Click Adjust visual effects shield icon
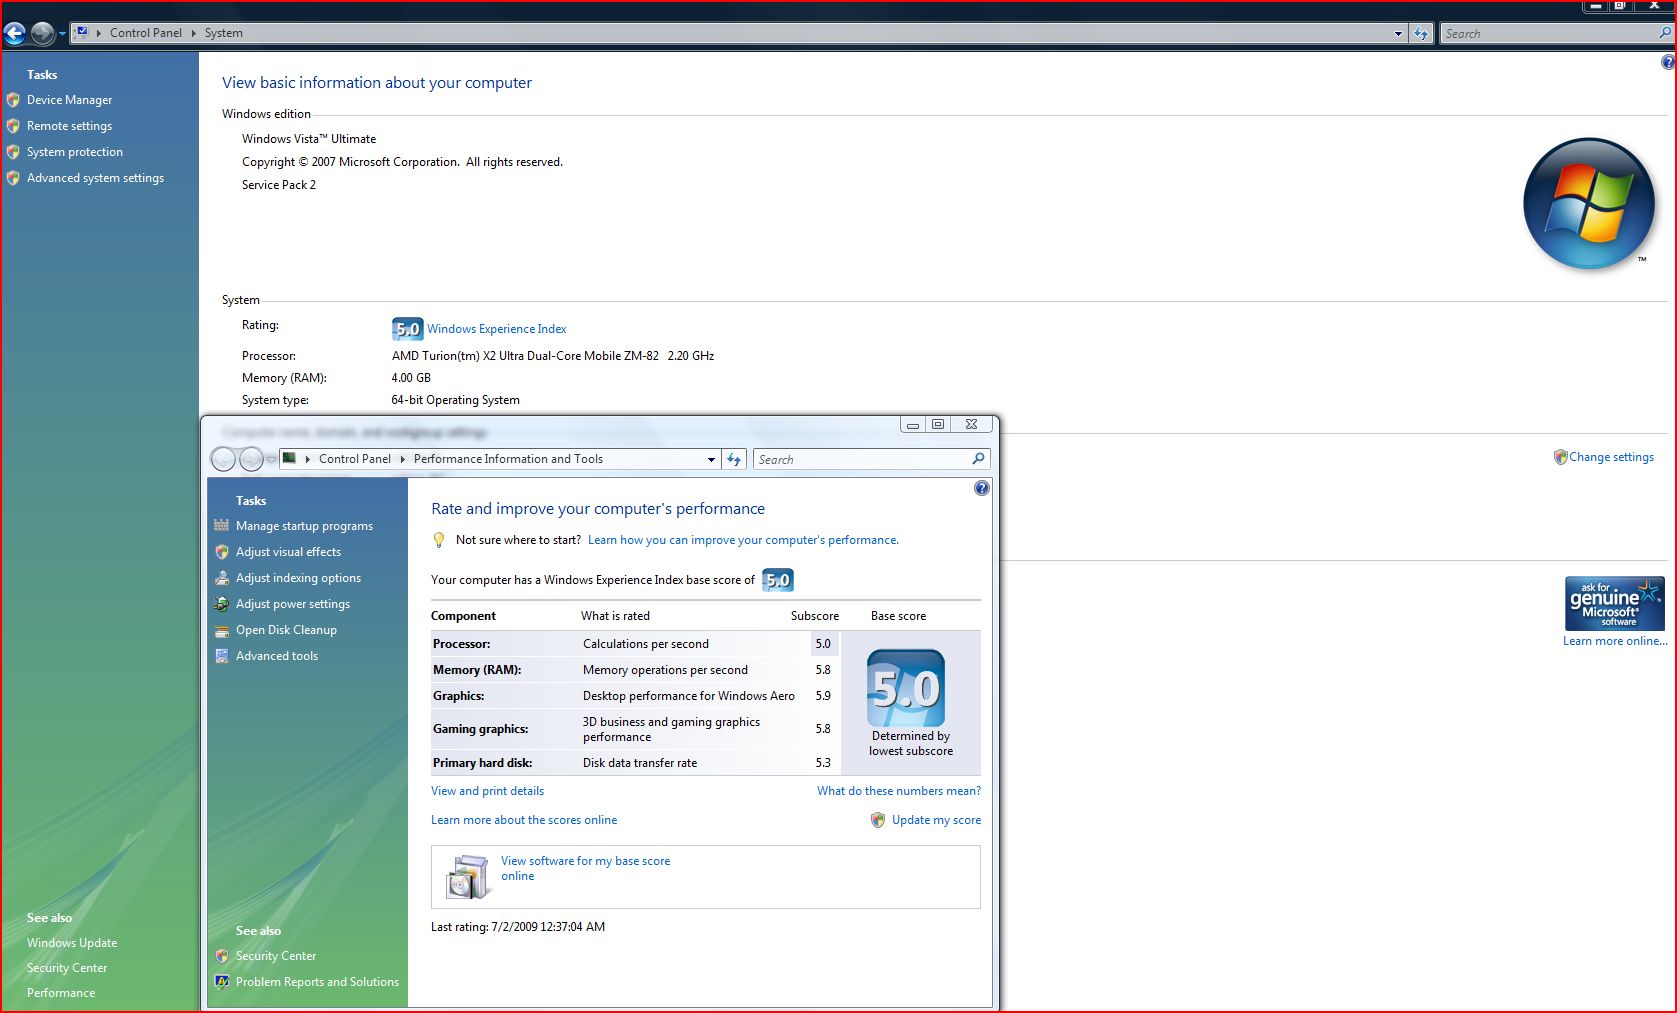The height and width of the screenshot is (1013, 1677). [222, 552]
